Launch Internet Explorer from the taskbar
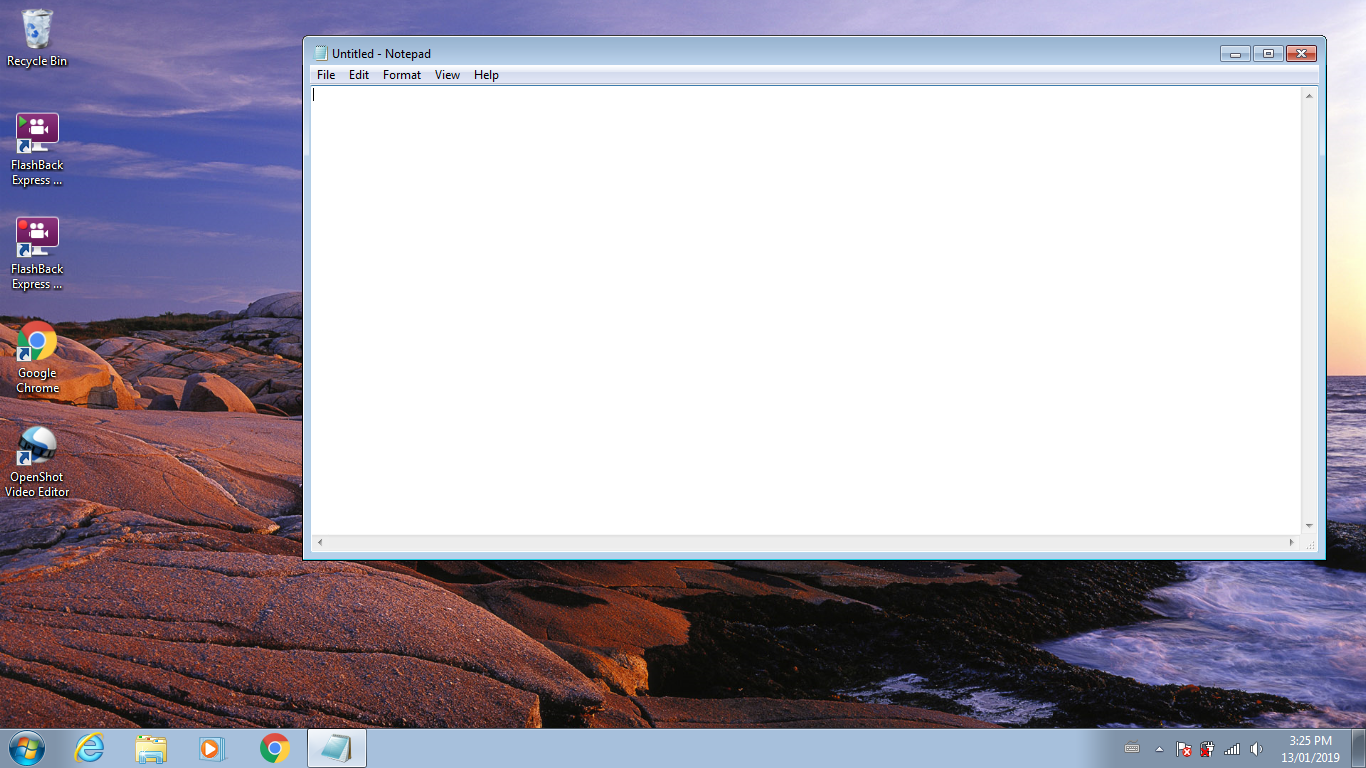The width and height of the screenshot is (1366, 768). coord(89,747)
